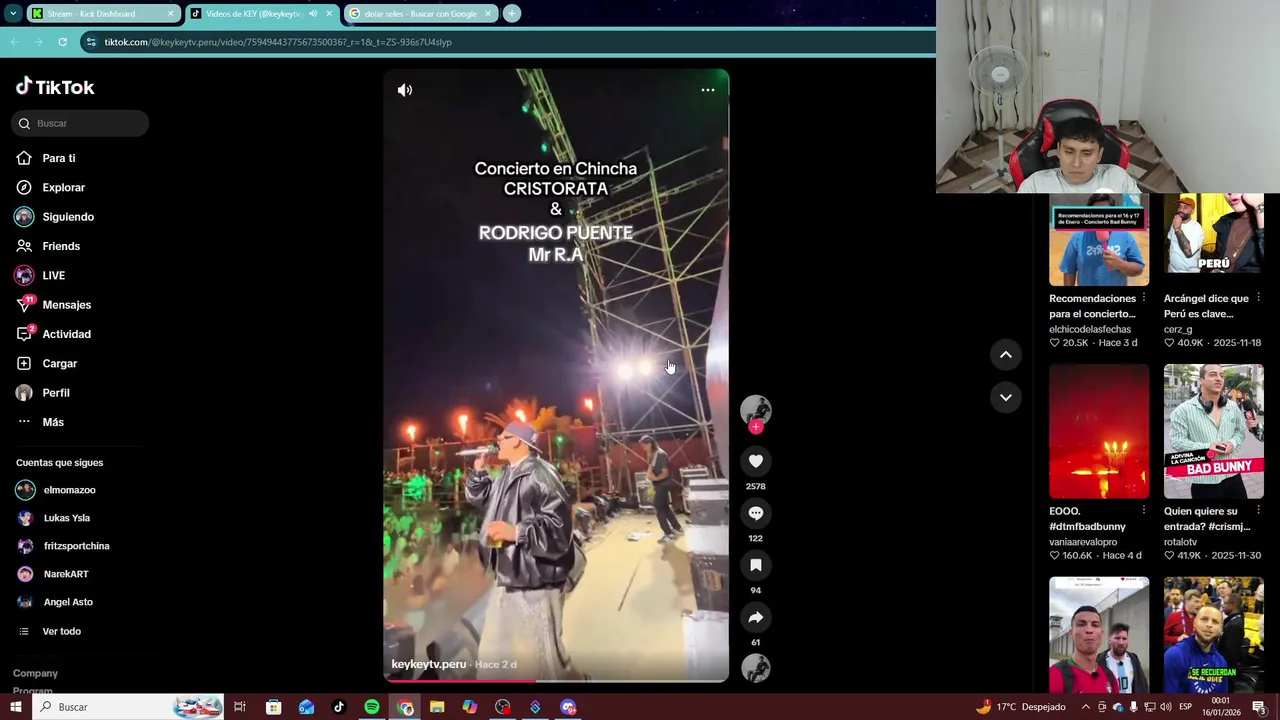Open the three-dot video options menu

(708, 90)
